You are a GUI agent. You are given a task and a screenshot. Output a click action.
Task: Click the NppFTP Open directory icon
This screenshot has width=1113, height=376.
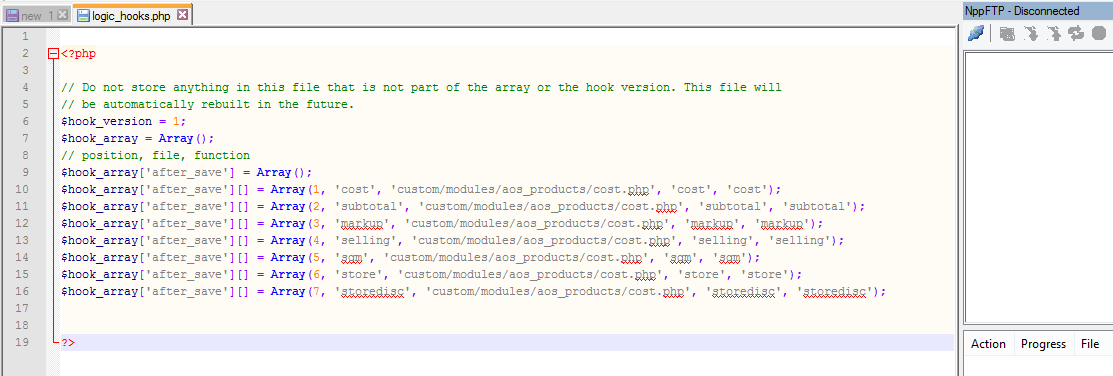[1007, 33]
